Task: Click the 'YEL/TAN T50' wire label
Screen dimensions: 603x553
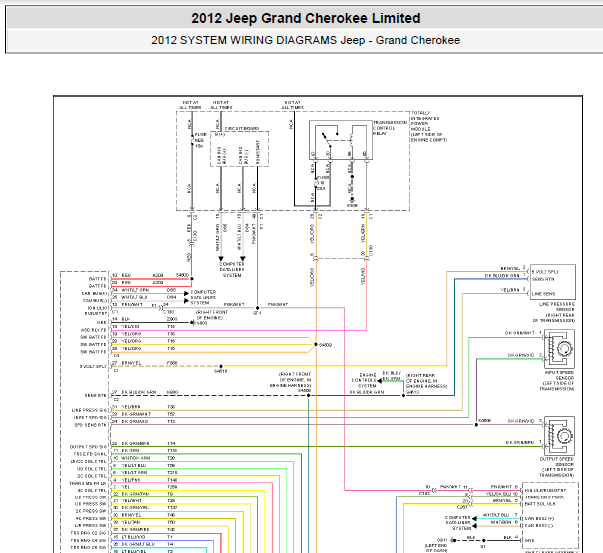Action: pyautogui.click(x=148, y=522)
